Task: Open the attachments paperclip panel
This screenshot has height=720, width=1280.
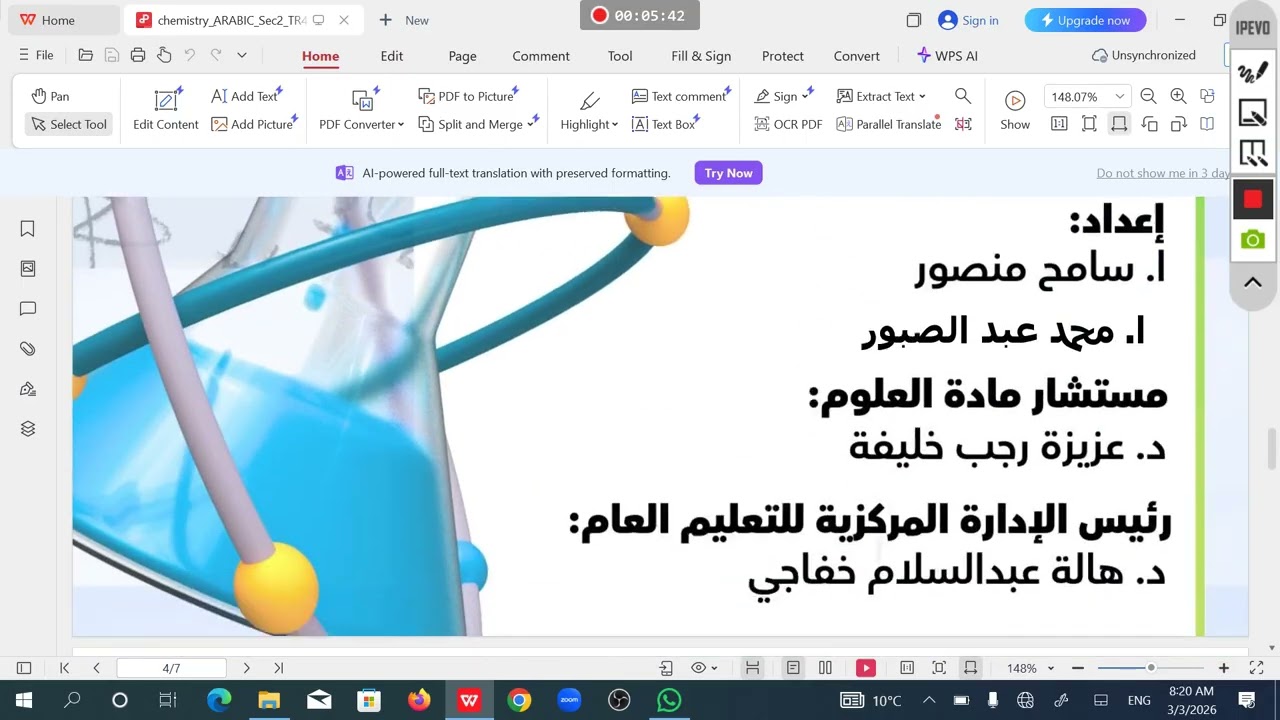Action: 28,349
